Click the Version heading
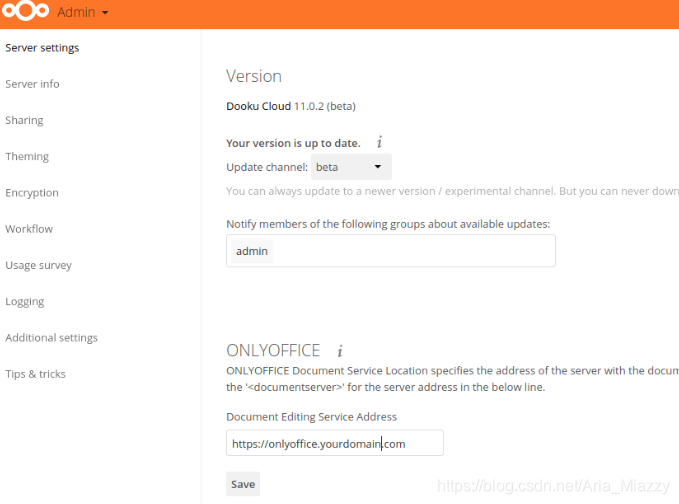The height and width of the screenshot is (504, 679). tap(254, 76)
